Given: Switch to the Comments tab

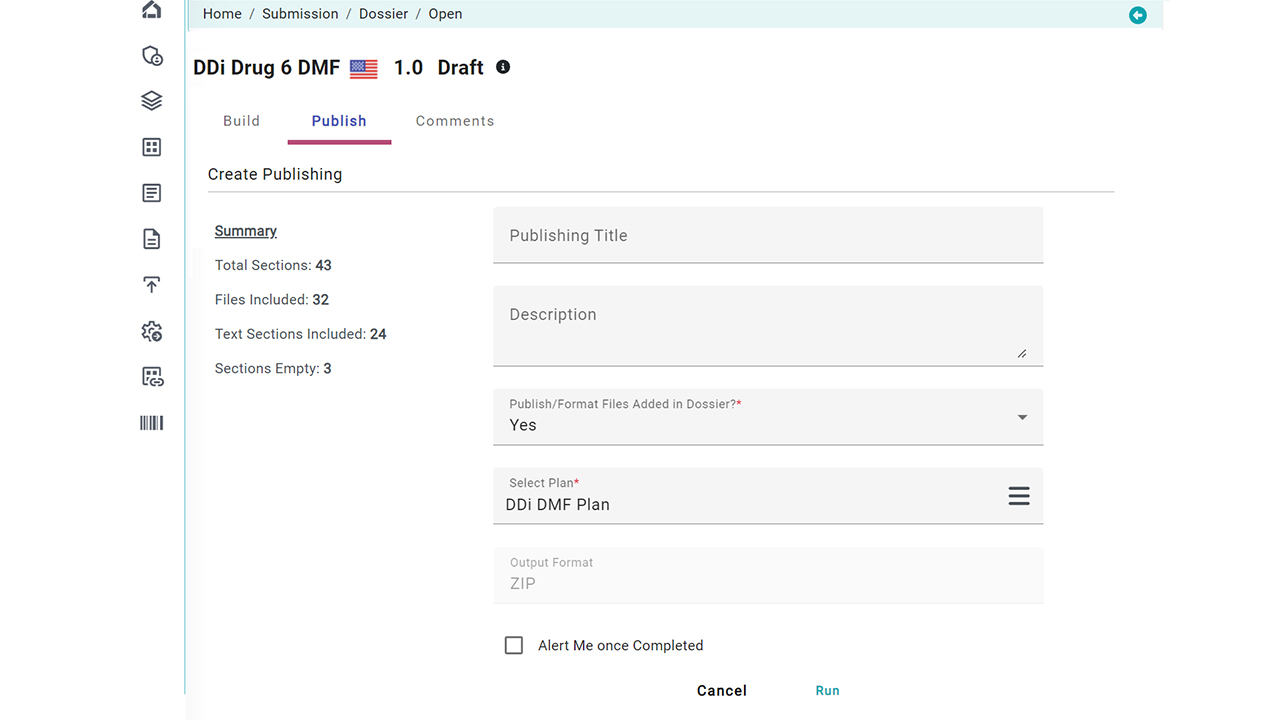Looking at the screenshot, I should [455, 121].
